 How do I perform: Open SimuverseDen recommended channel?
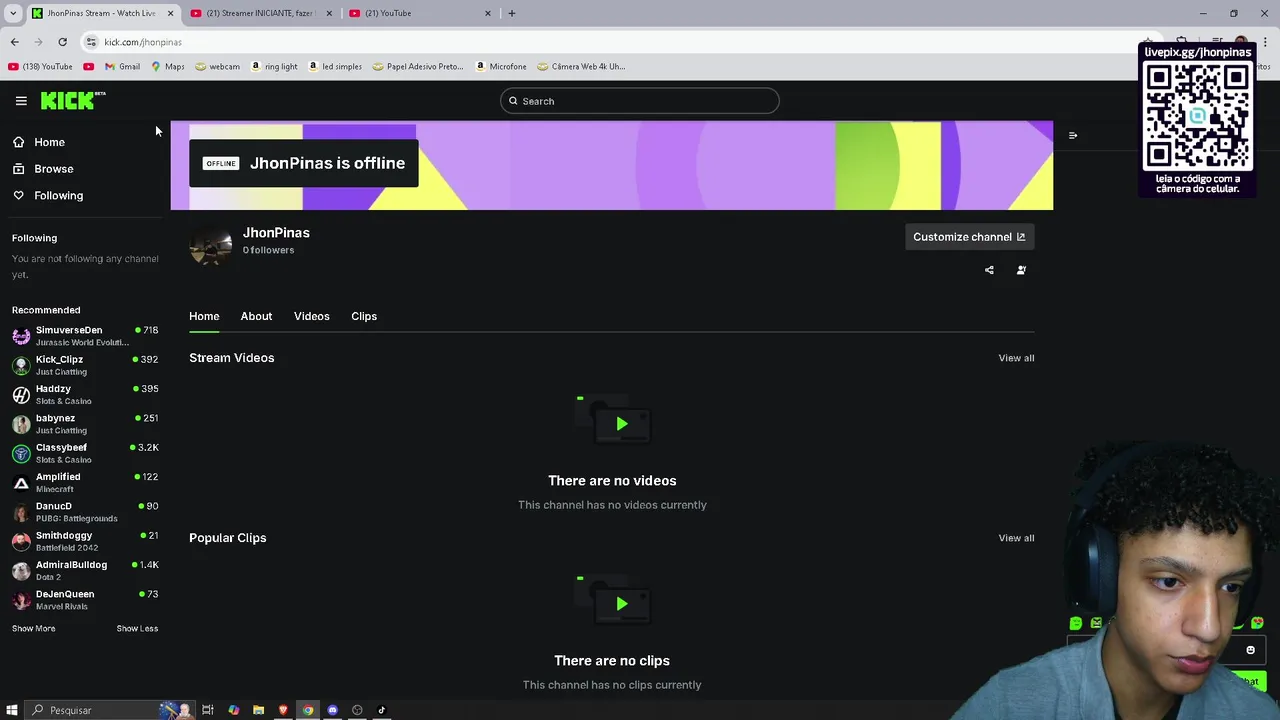tap(85, 336)
